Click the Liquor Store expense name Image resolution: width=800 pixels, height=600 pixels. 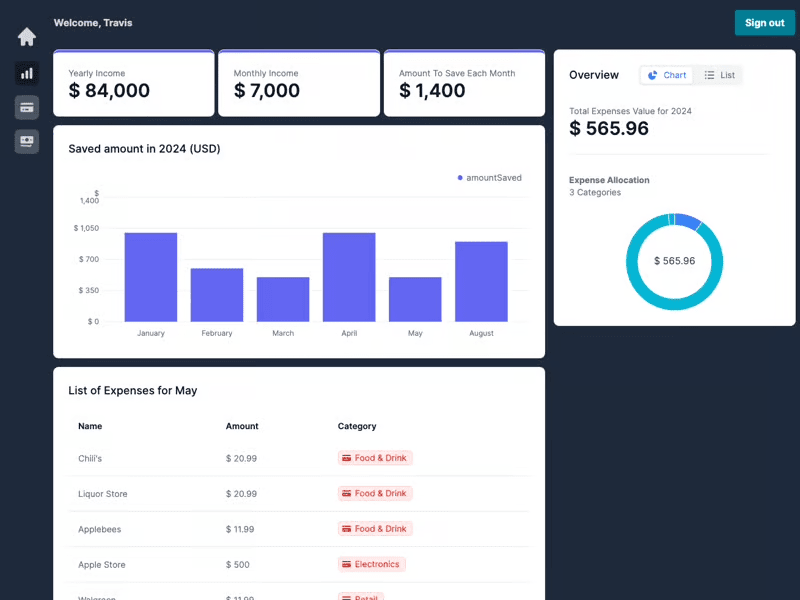pyautogui.click(x=103, y=494)
